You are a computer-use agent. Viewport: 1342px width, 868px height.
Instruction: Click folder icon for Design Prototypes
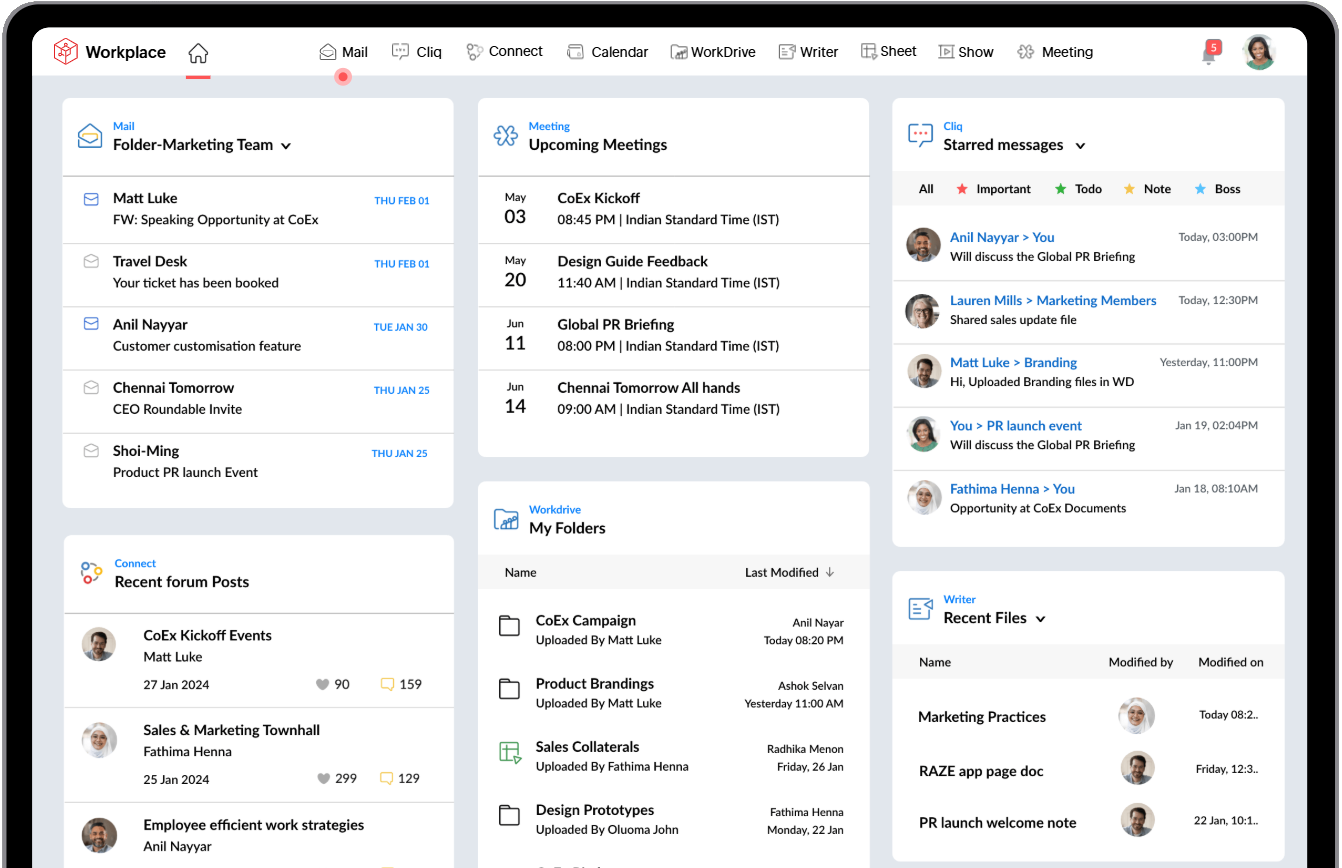click(510, 815)
